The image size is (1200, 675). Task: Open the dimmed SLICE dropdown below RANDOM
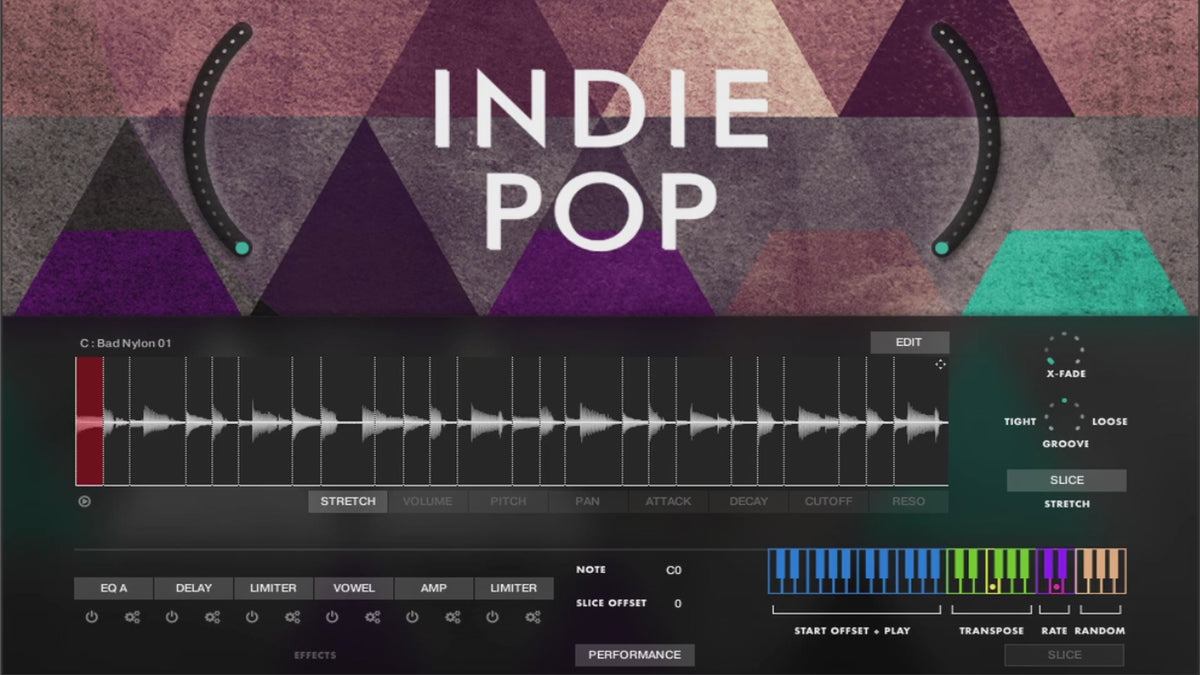pyautogui.click(x=1064, y=655)
